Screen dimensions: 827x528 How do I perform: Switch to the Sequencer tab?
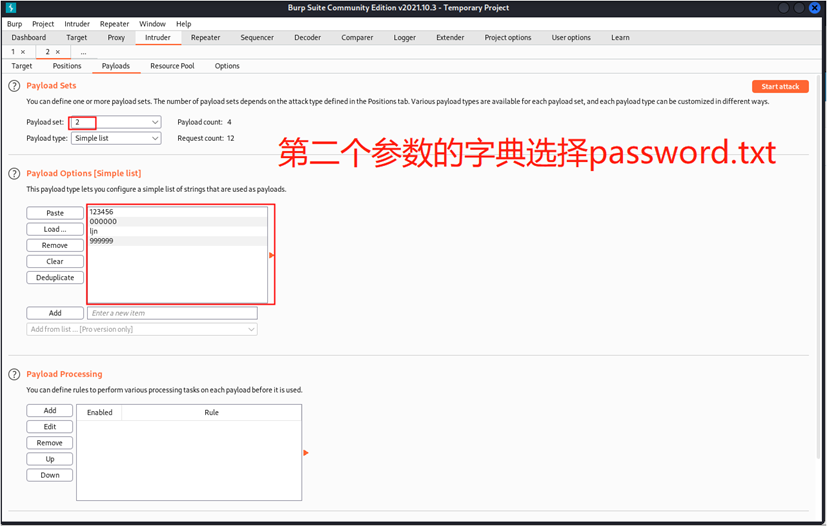coord(257,38)
